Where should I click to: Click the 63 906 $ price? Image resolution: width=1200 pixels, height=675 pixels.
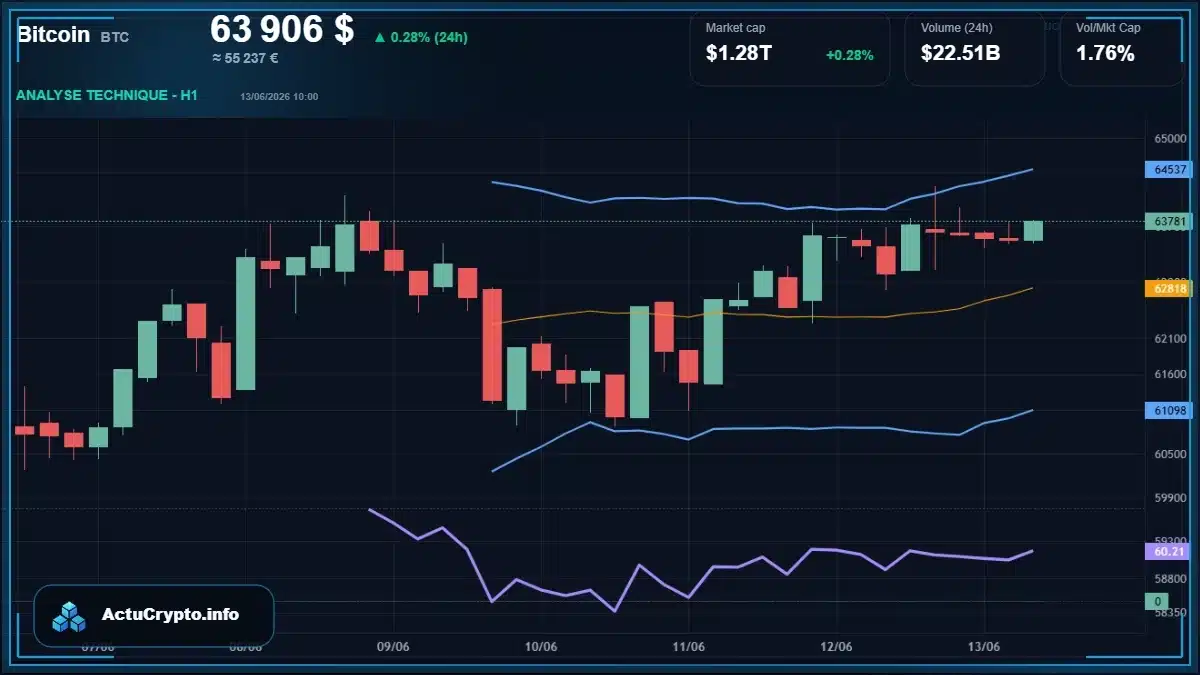282,29
